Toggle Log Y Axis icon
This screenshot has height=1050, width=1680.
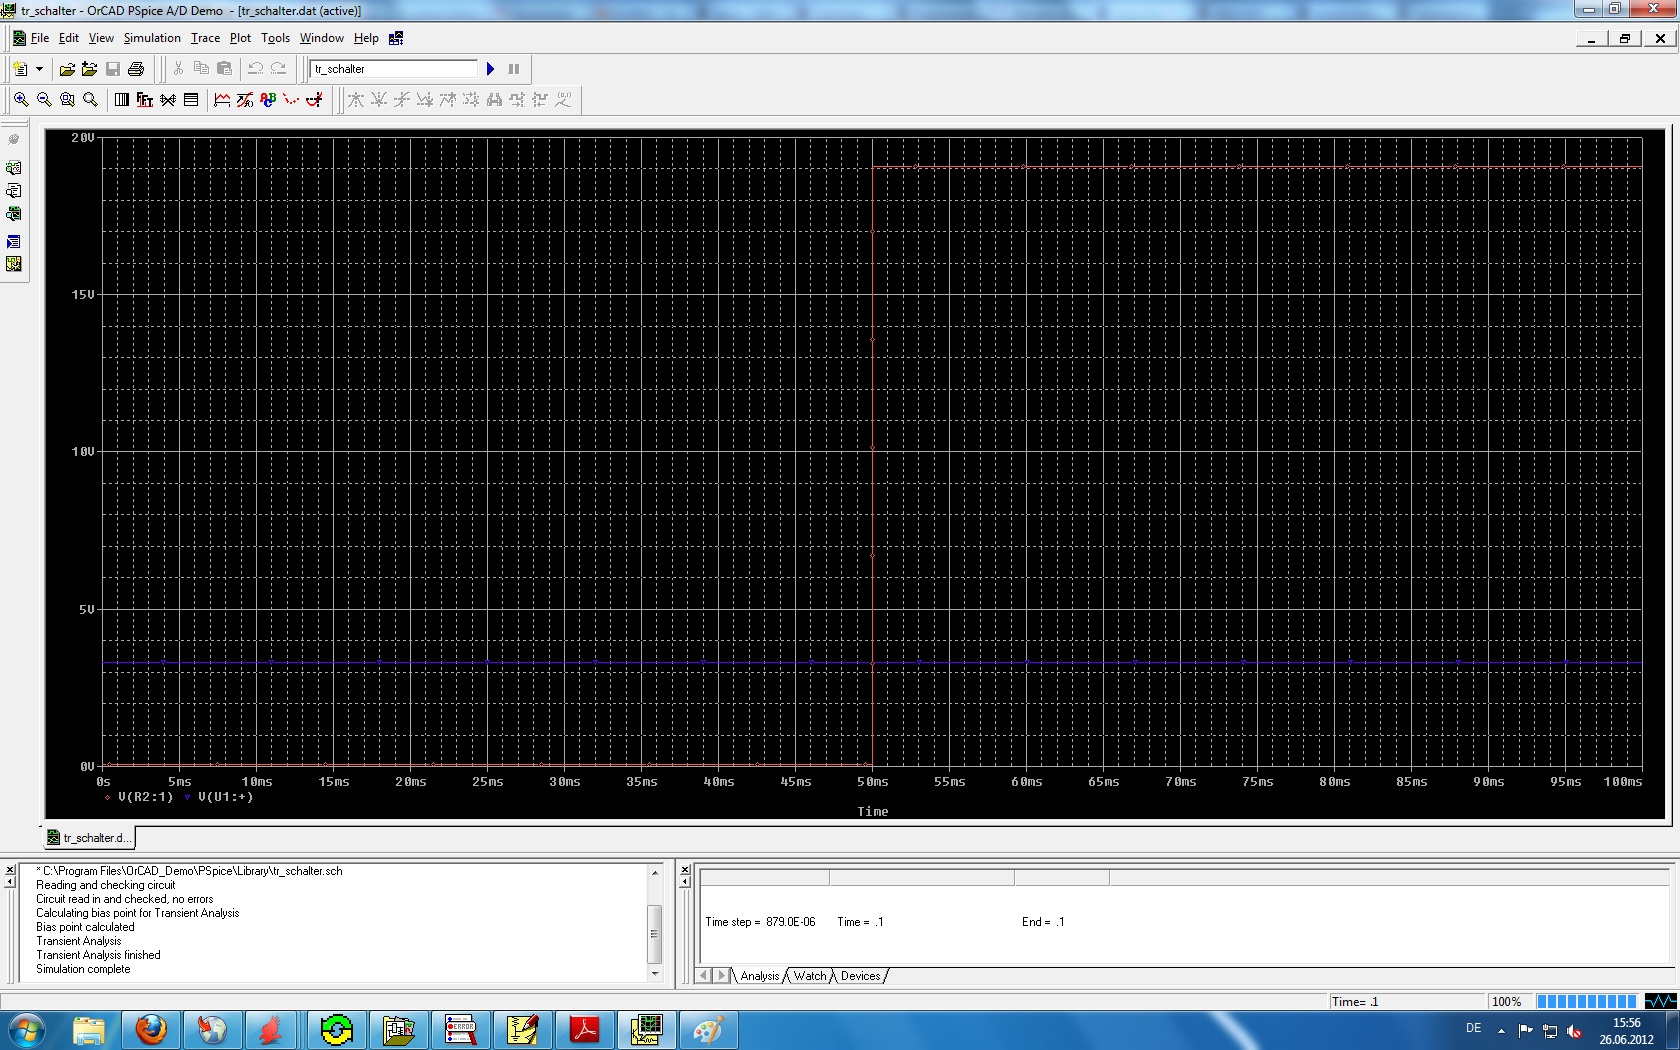[x=191, y=100]
